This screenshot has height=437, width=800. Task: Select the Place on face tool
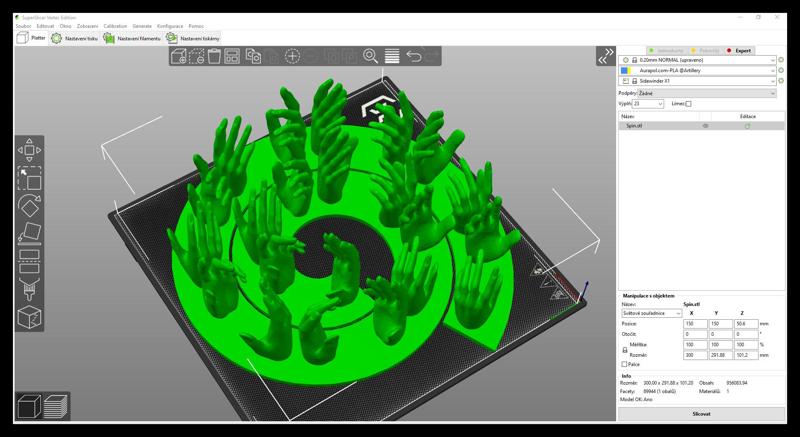29,234
